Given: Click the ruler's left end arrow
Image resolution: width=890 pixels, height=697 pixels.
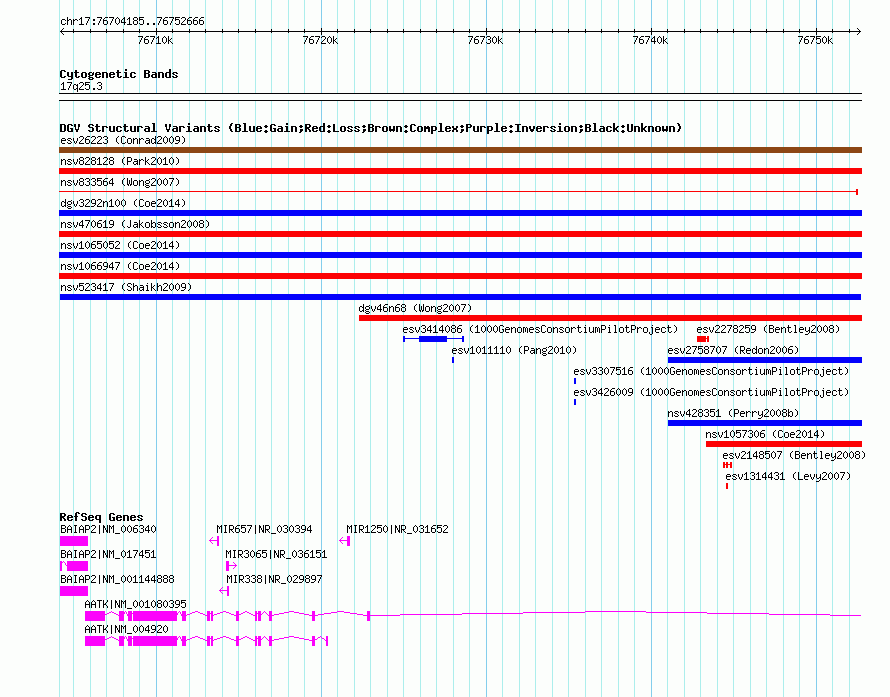Looking at the screenshot, I should click(62, 31).
